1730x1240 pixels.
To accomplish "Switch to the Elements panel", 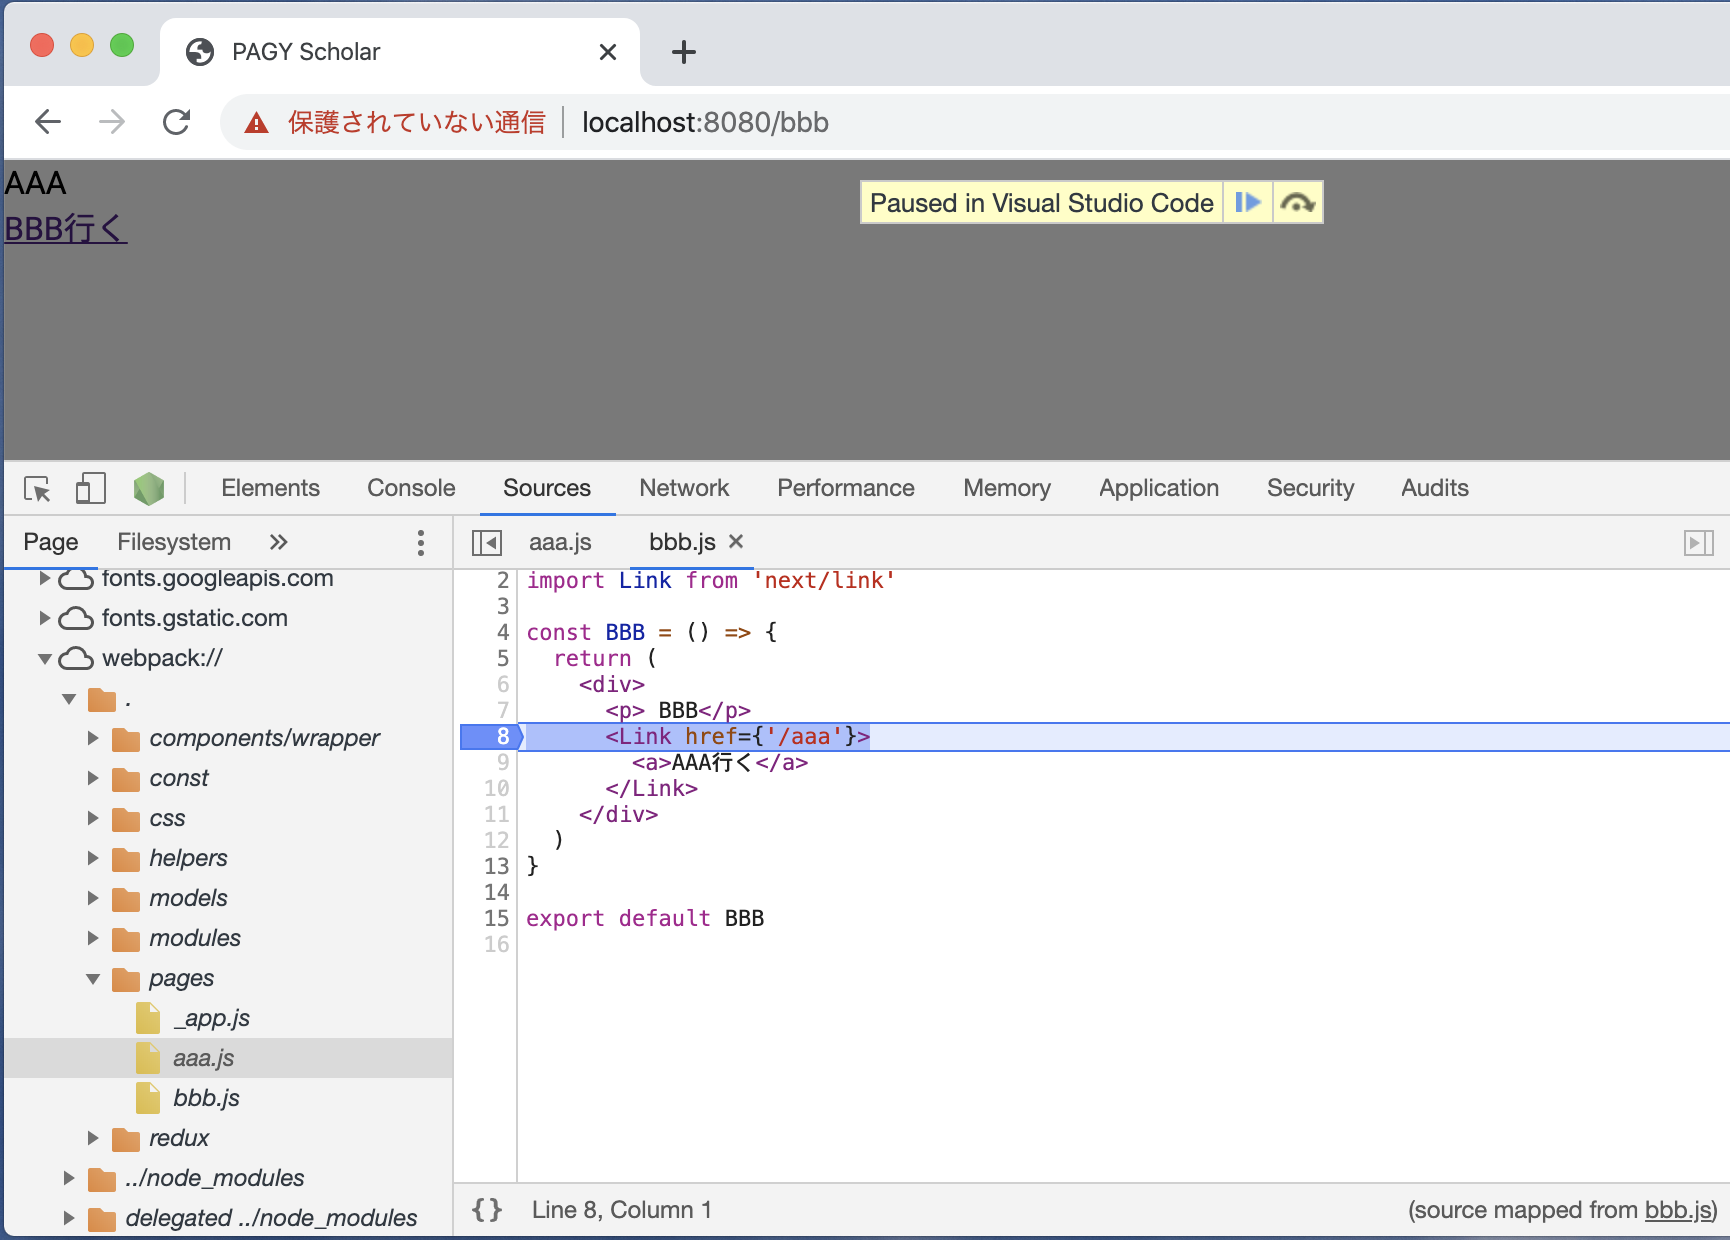I will pyautogui.click(x=271, y=488).
